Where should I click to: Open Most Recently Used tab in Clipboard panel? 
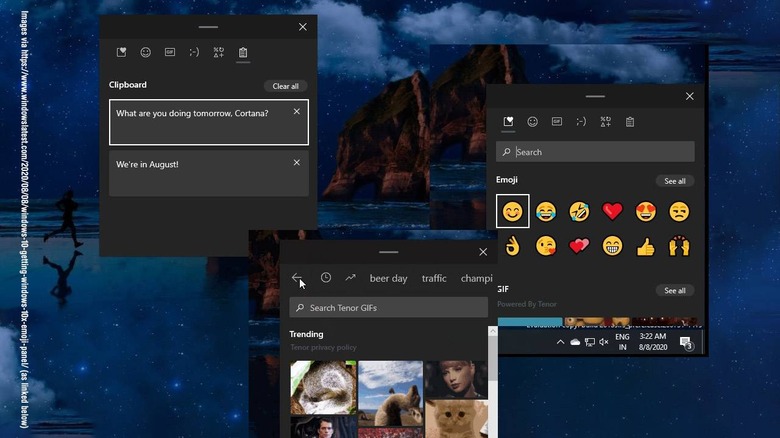121,52
